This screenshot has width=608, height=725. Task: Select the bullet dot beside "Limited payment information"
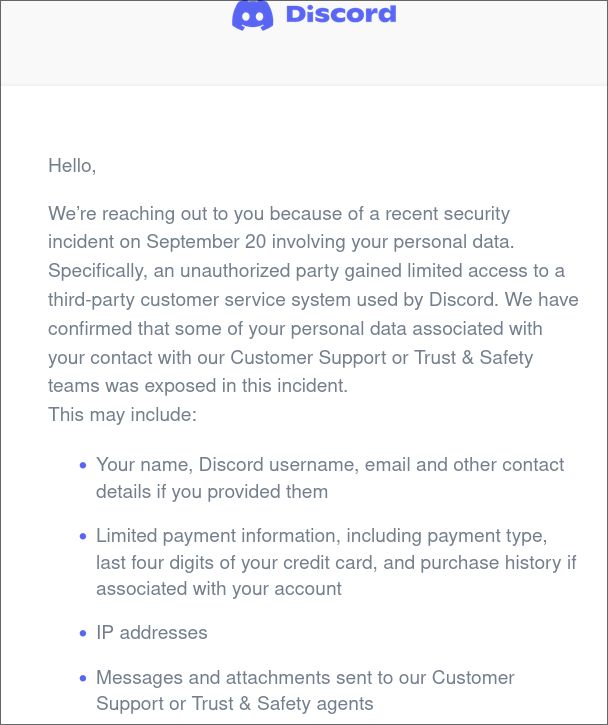coord(83,536)
